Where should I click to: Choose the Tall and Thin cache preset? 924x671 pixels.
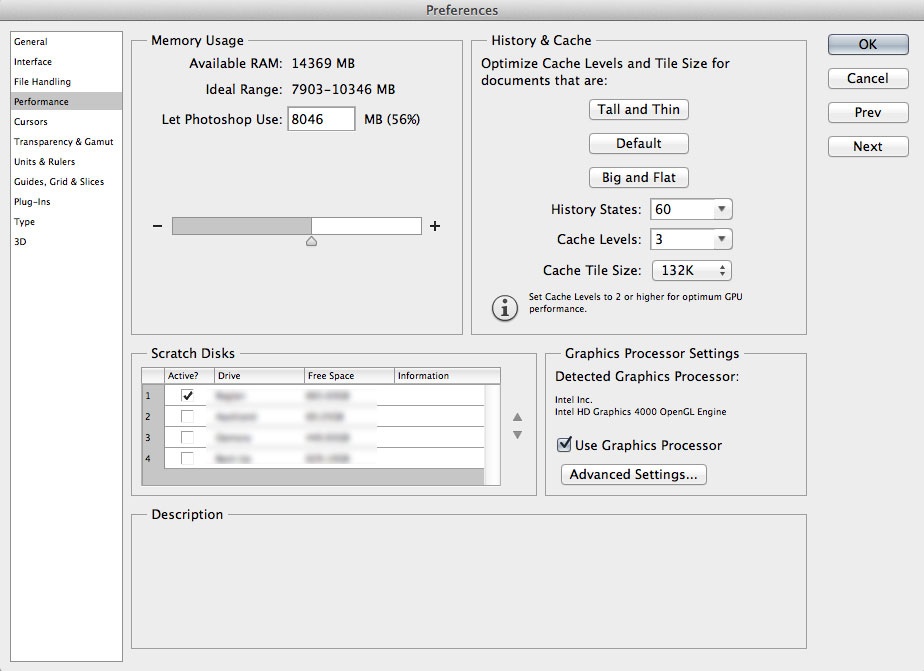click(x=639, y=110)
